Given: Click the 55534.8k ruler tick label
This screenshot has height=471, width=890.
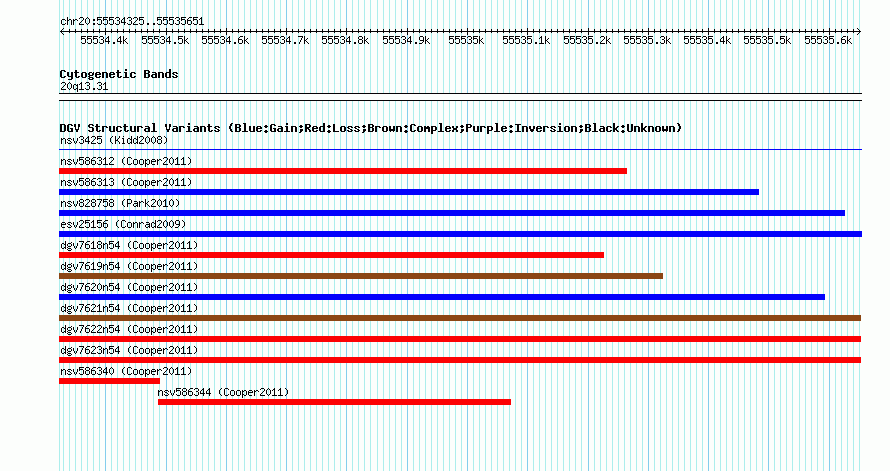Looking at the screenshot, I should pos(346,40).
